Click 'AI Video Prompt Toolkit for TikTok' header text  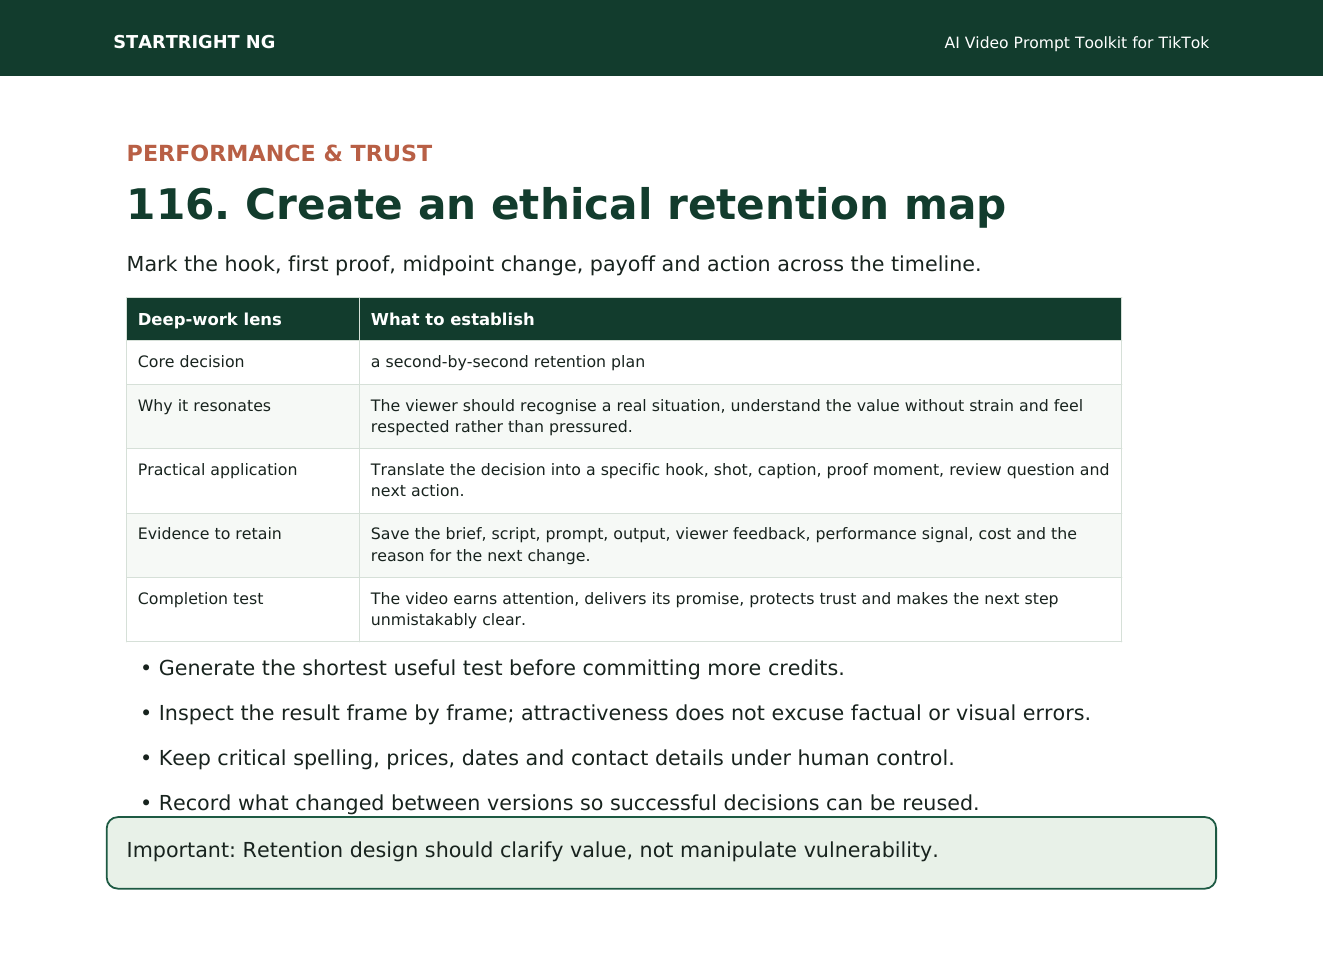coord(1076,43)
